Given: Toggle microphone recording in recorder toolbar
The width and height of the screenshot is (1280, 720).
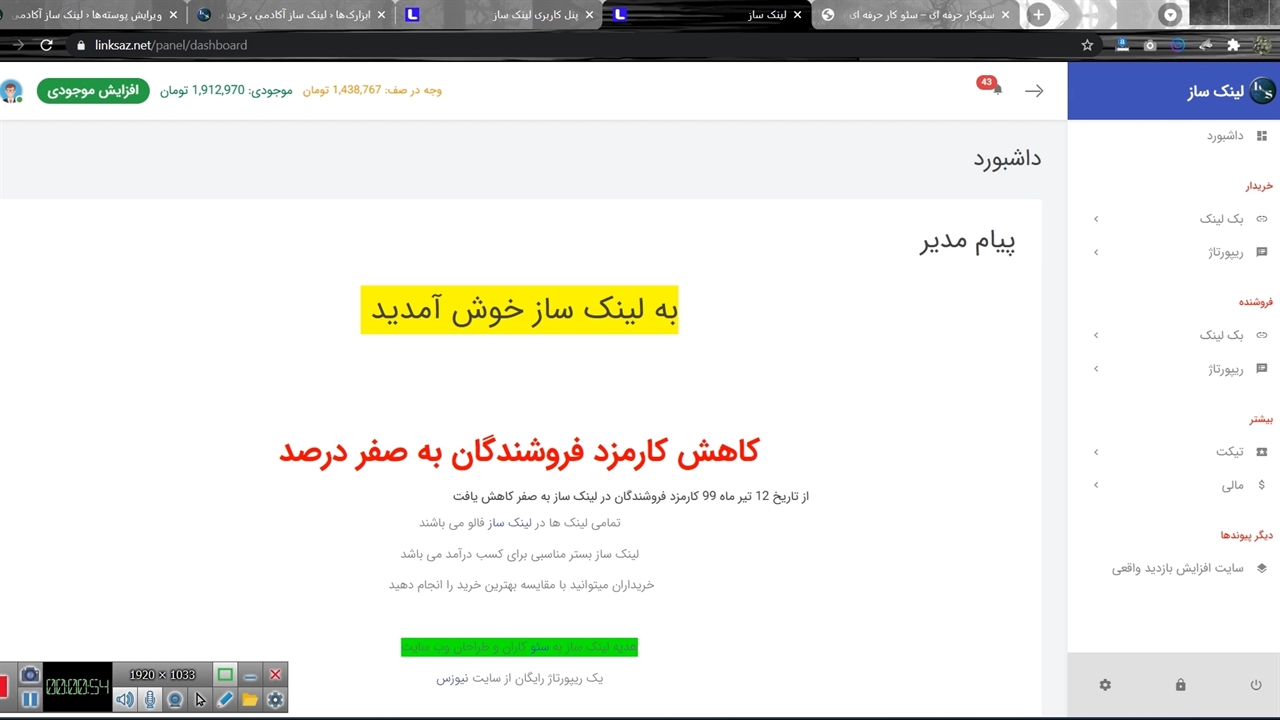Looking at the screenshot, I should (150, 700).
